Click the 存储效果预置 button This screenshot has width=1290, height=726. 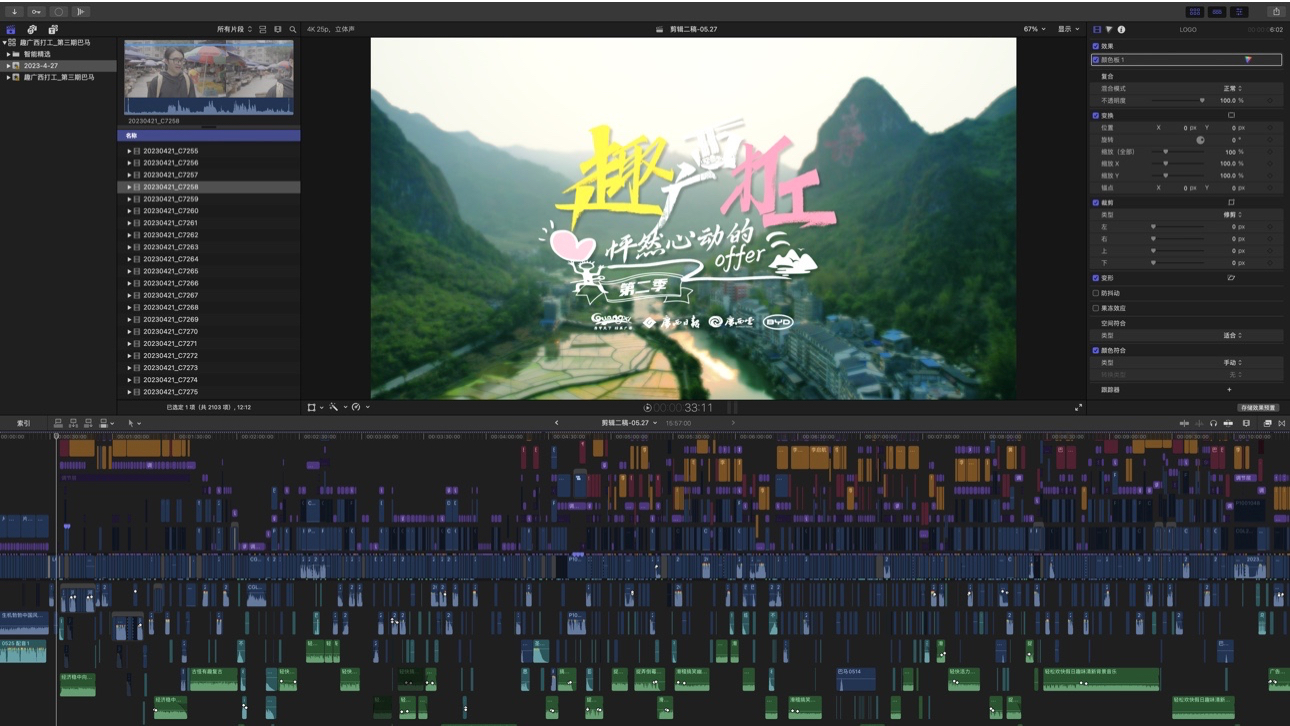(x=1258, y=408)
